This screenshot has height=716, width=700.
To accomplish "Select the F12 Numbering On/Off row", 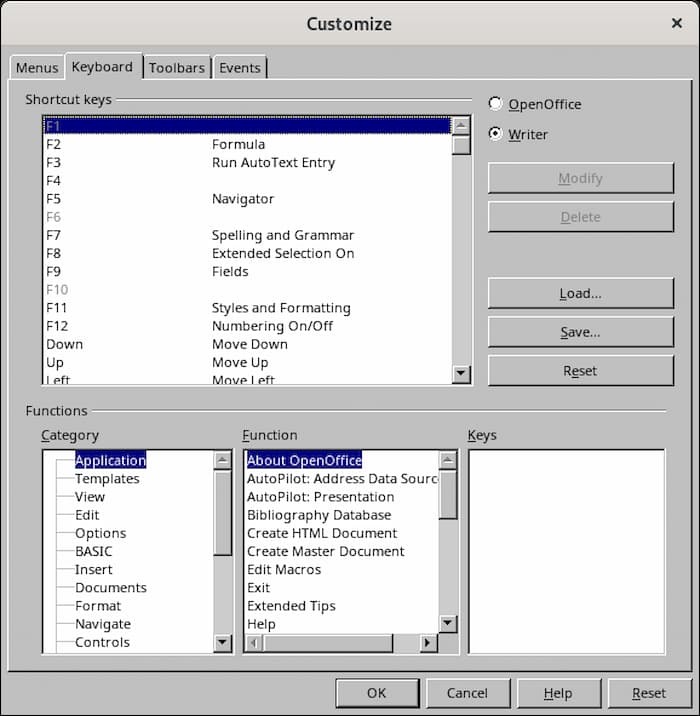I will click(x=247, y=326).
